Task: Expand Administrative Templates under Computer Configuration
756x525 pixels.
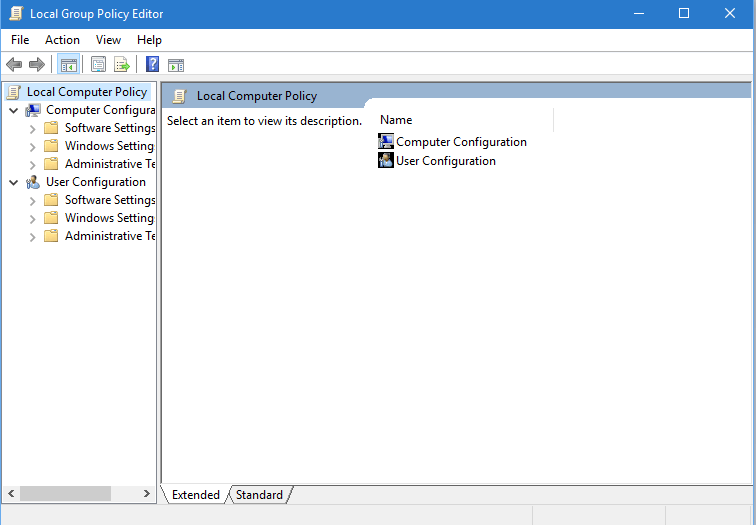Action: click(32, 165)
